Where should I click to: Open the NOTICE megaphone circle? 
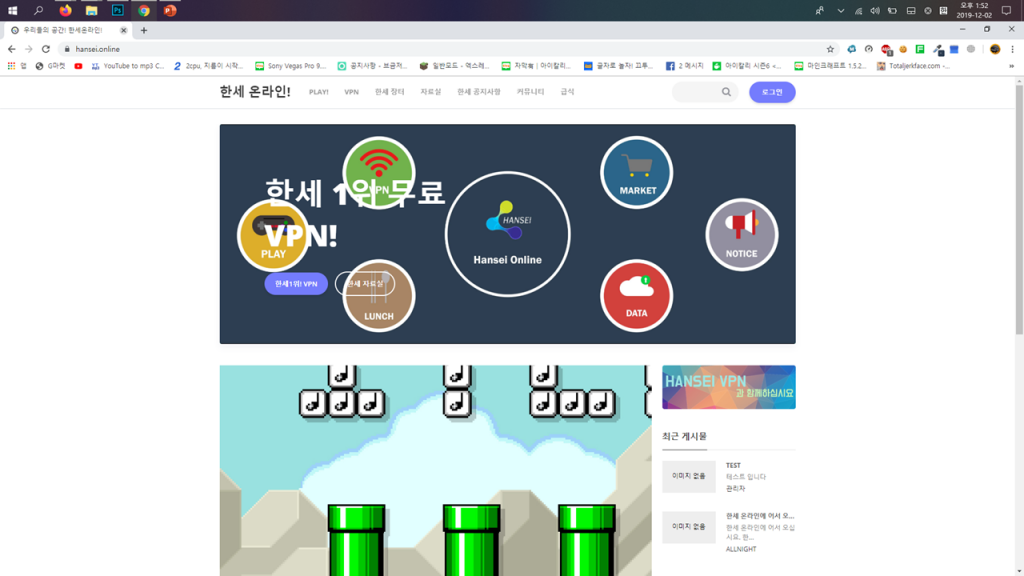pyautogui.click(x=741, y=234)
